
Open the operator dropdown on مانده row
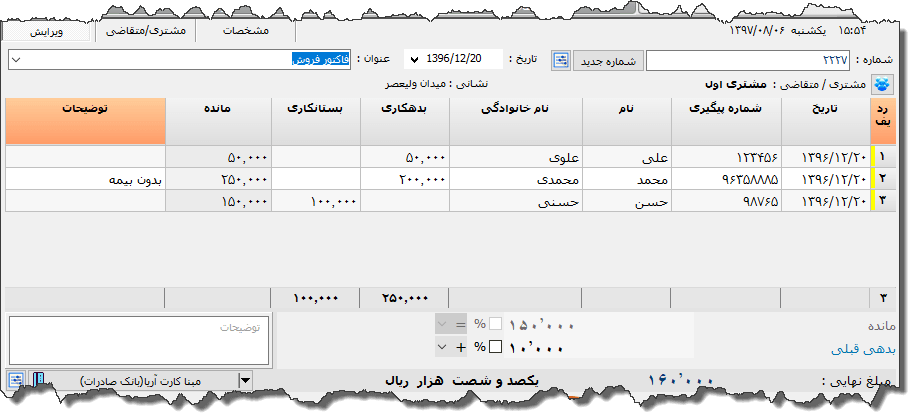pyautogui.click(x=442, y=324)
